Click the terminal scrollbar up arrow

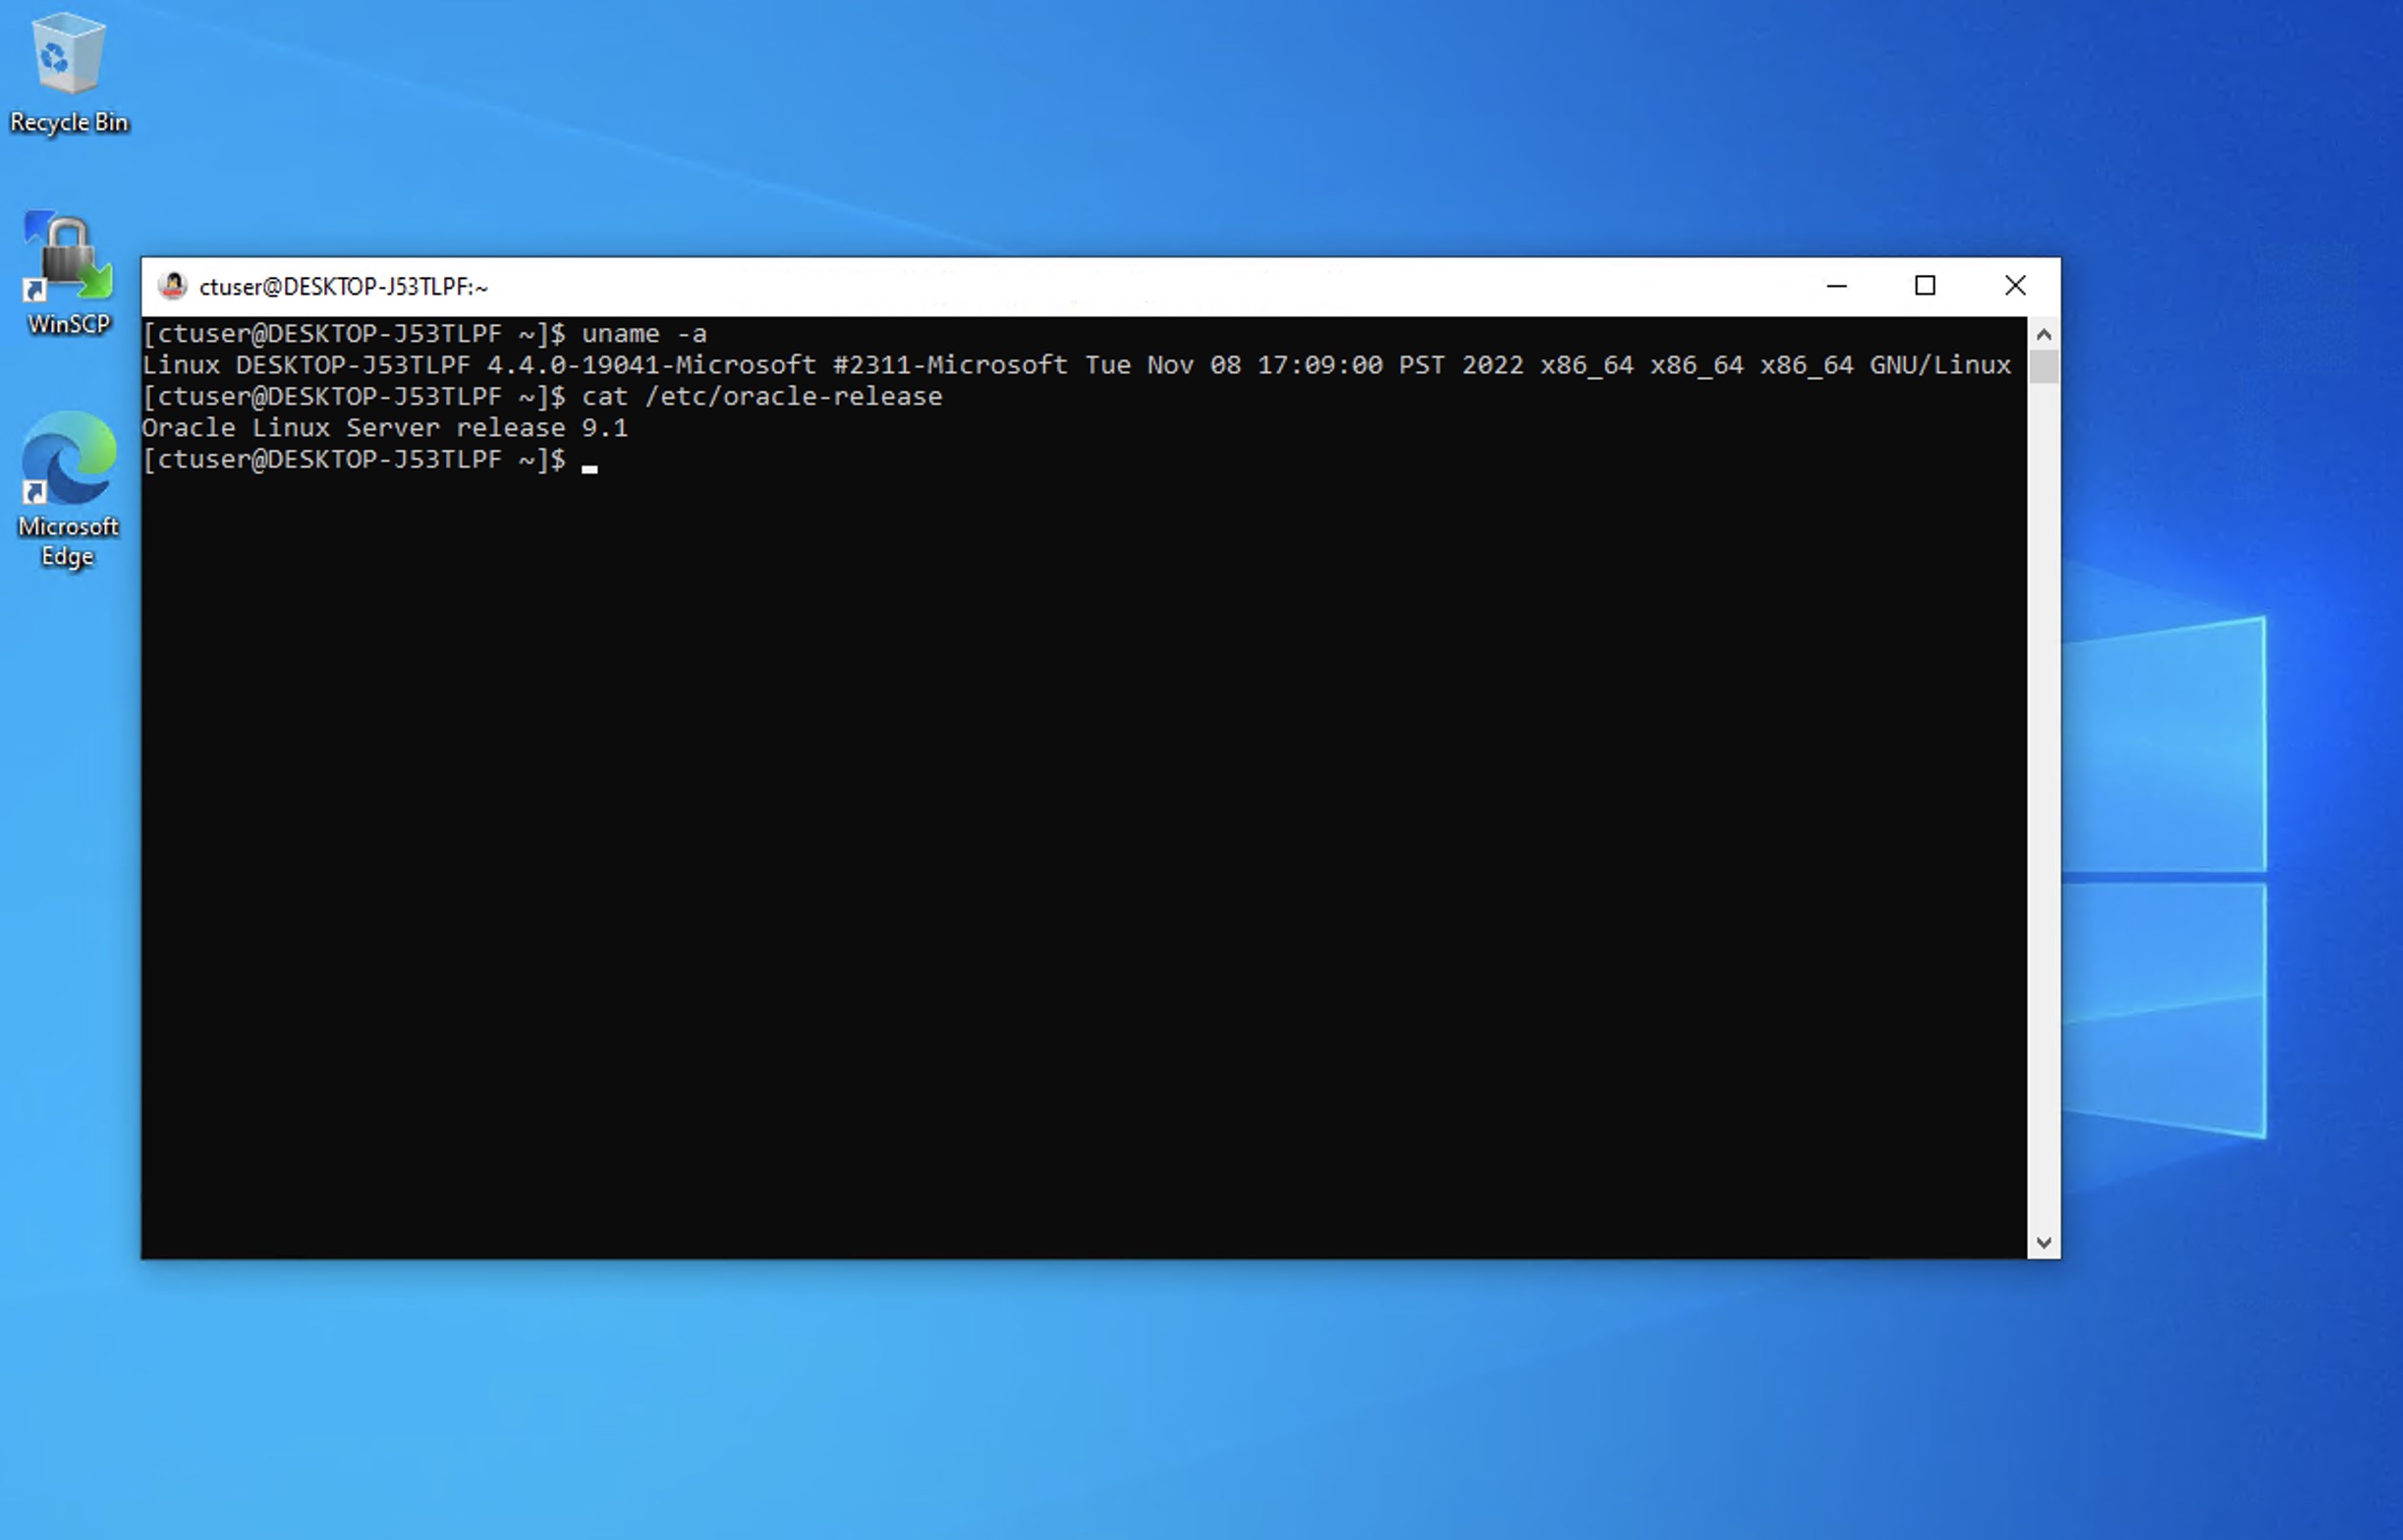coord(2043,334)
